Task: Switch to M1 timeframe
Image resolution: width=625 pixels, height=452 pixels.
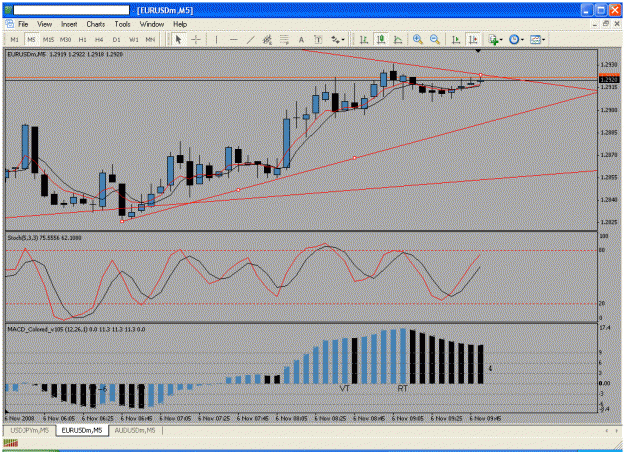Action: click(14, 39)
